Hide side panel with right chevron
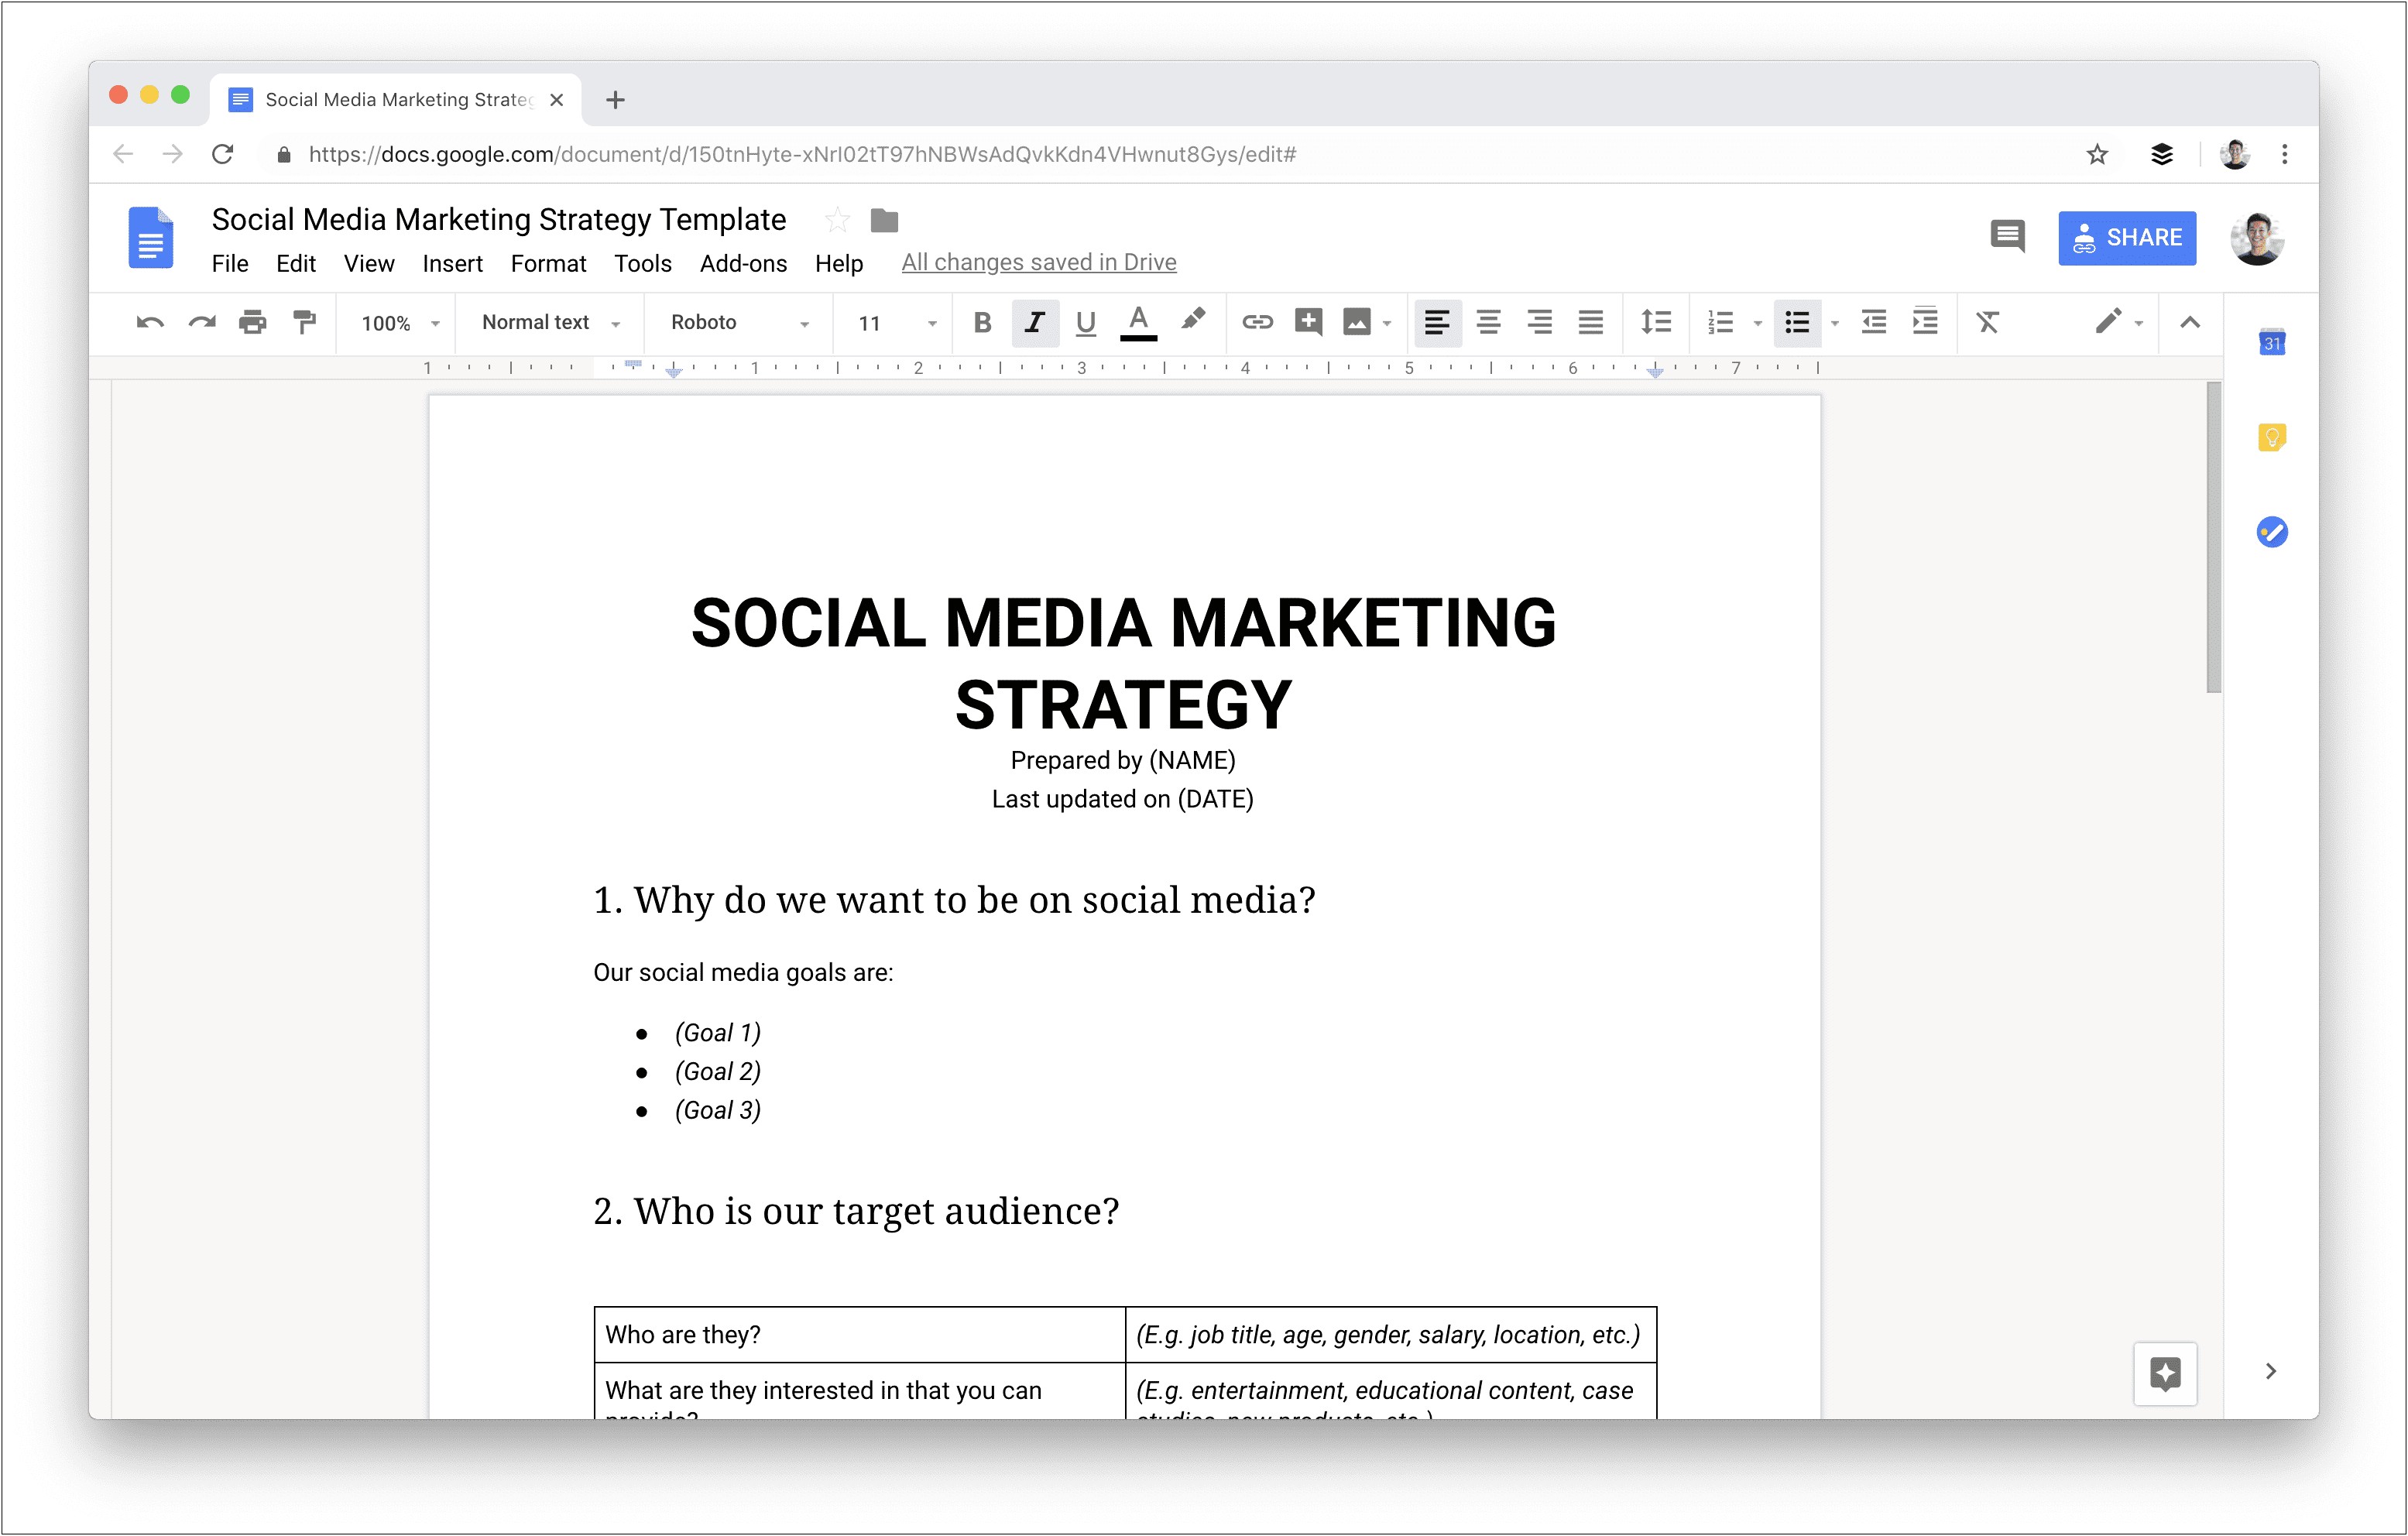The height and width of the screenshot is (1536, 2408). (2271, 1371)
